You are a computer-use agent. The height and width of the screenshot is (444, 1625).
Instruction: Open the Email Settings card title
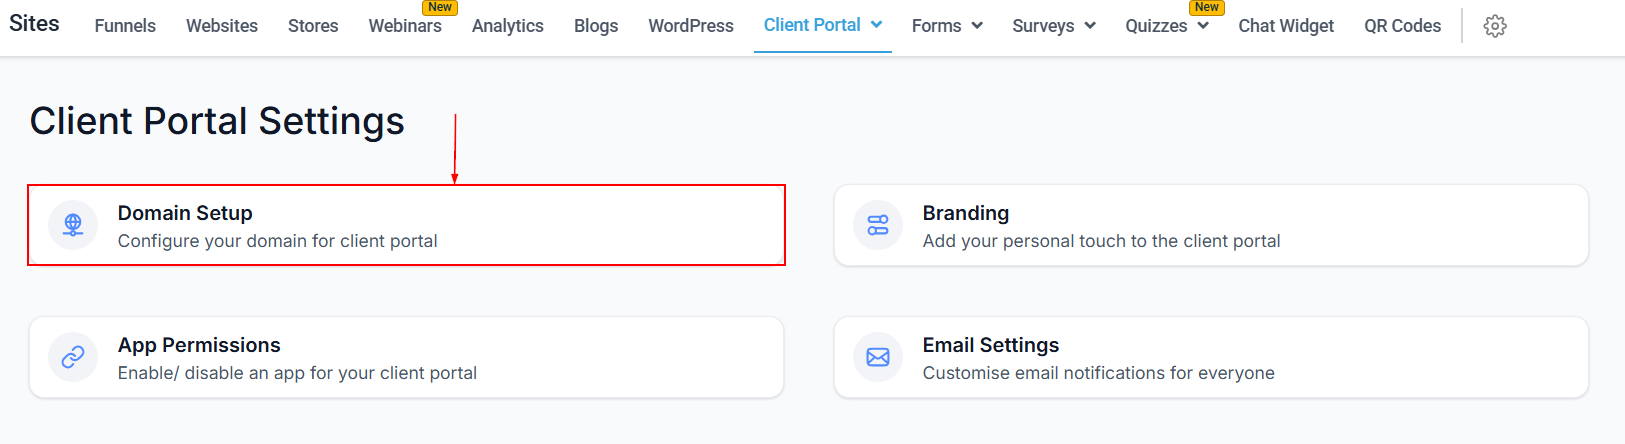(x=991, y=345)
